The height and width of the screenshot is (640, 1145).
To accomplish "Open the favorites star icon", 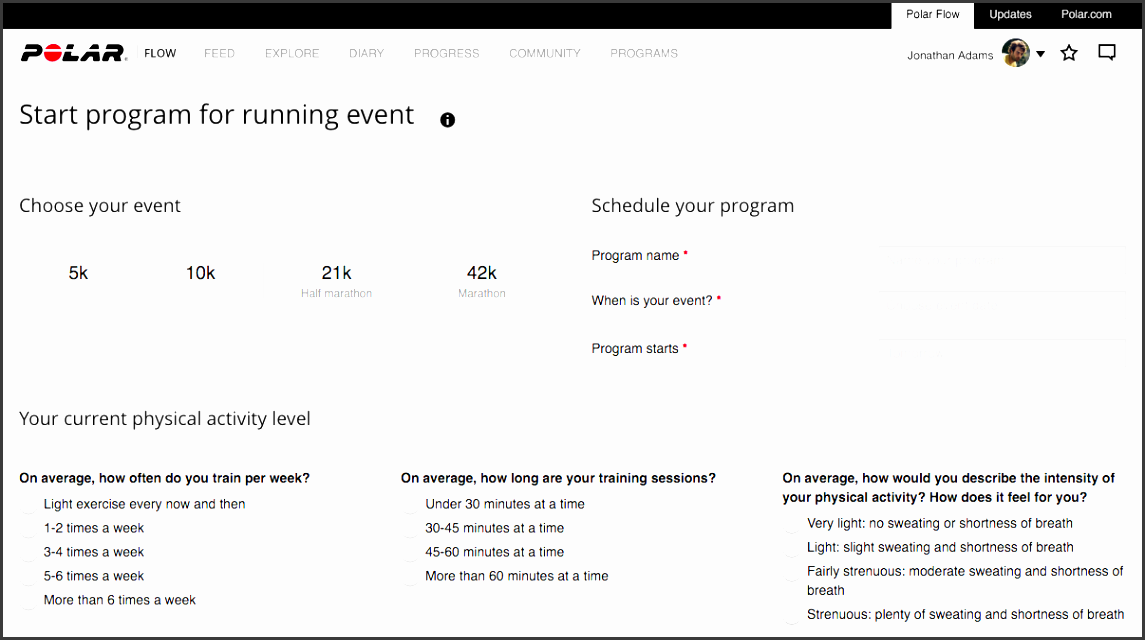I will [x=1068, y=53].
